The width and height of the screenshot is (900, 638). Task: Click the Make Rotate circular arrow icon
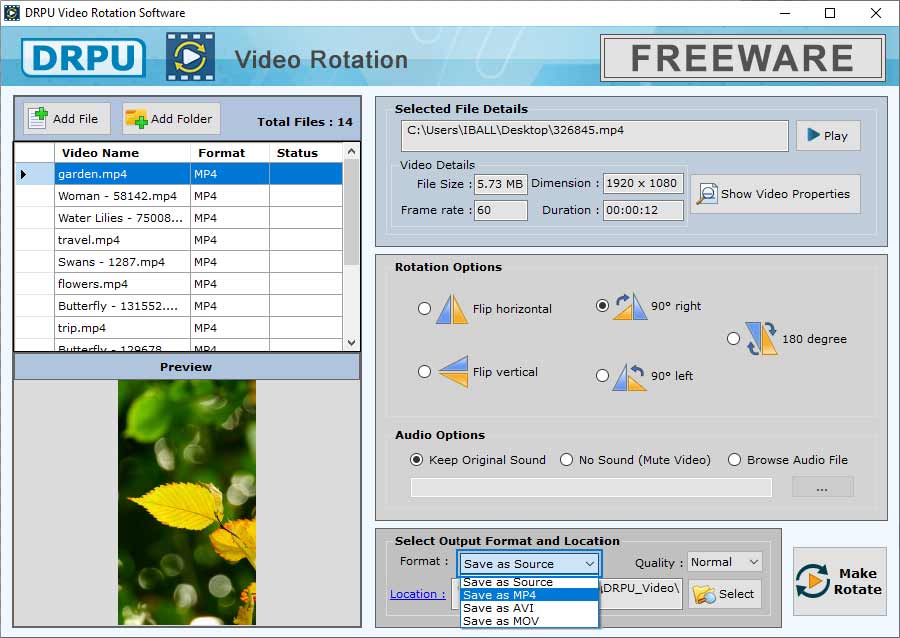pos(812,581)
